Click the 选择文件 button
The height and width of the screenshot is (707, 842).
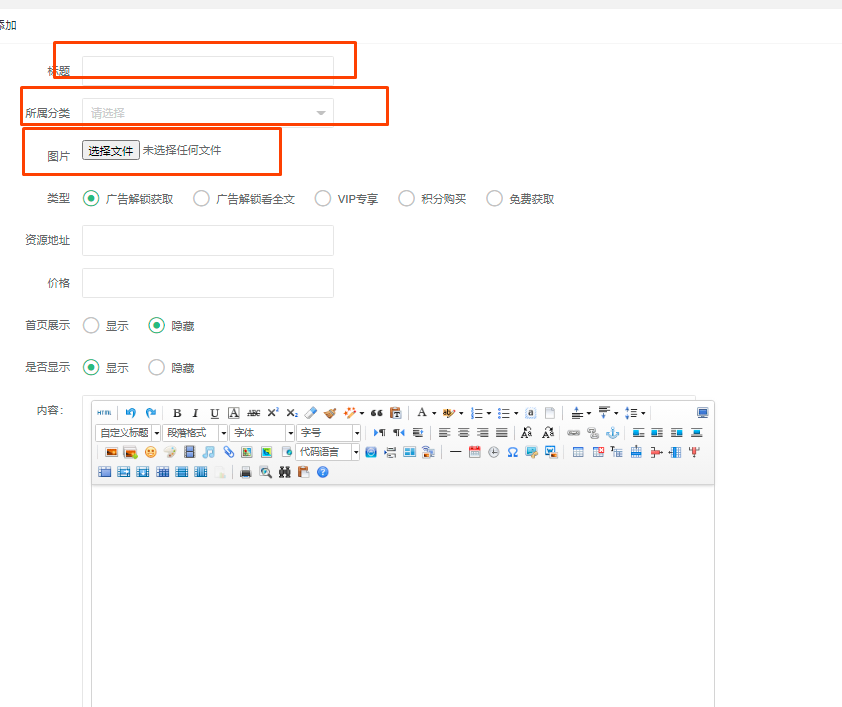click(111, 150)
